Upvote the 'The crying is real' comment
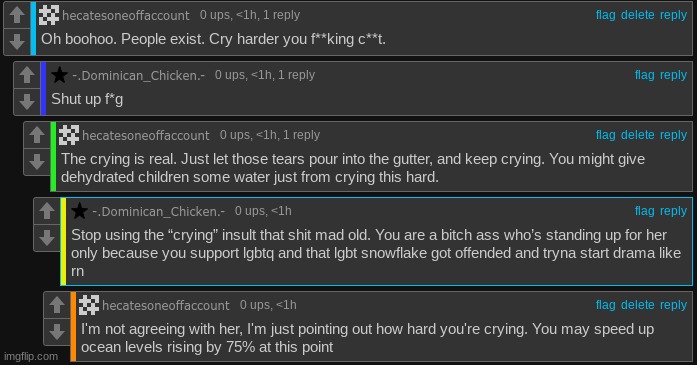Image resolution: width=697 pixels, height=365 pixels. click(37, 135)
